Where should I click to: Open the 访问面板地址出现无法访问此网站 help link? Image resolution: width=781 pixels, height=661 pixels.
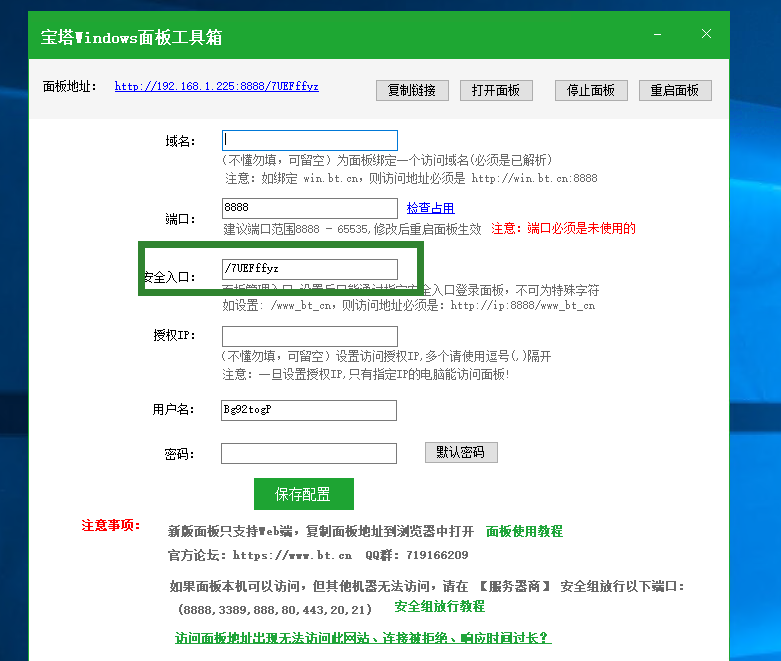click(363, 638)
